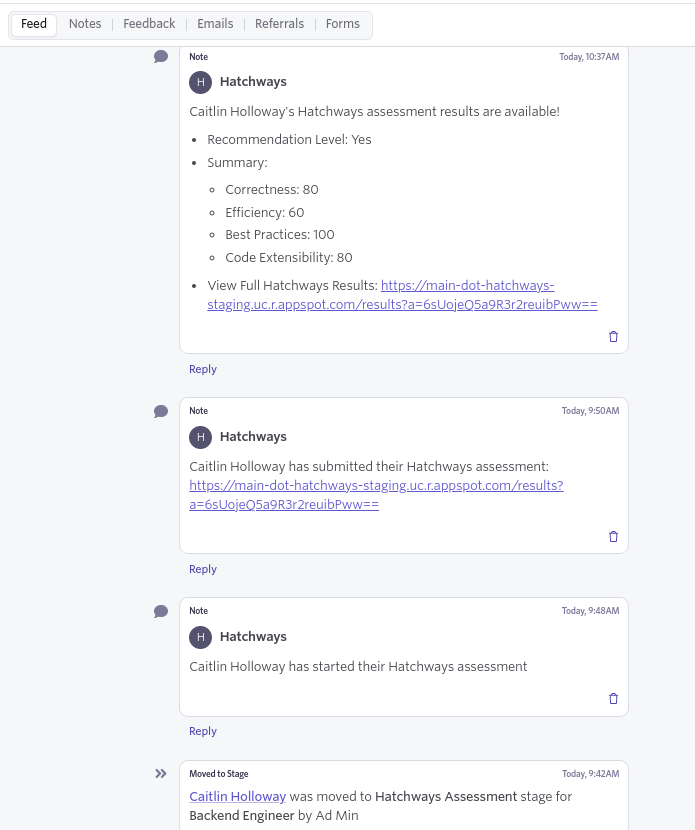Viewport: 695px width, 830px height.
Task: Select the Feed tab
Action: [x=33, y=24]
